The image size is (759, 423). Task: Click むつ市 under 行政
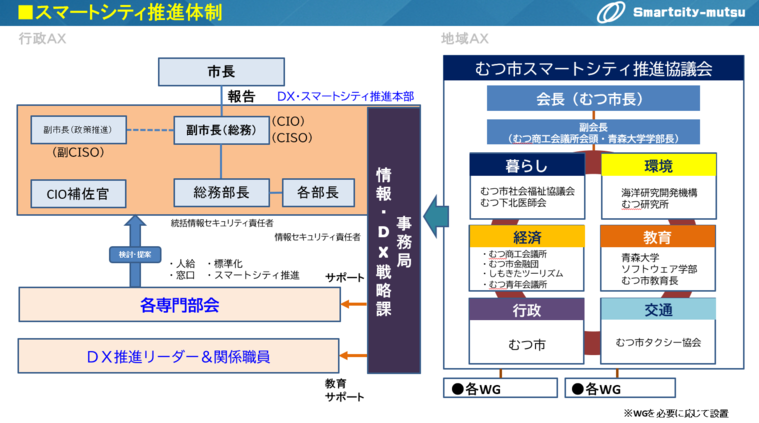527,345
